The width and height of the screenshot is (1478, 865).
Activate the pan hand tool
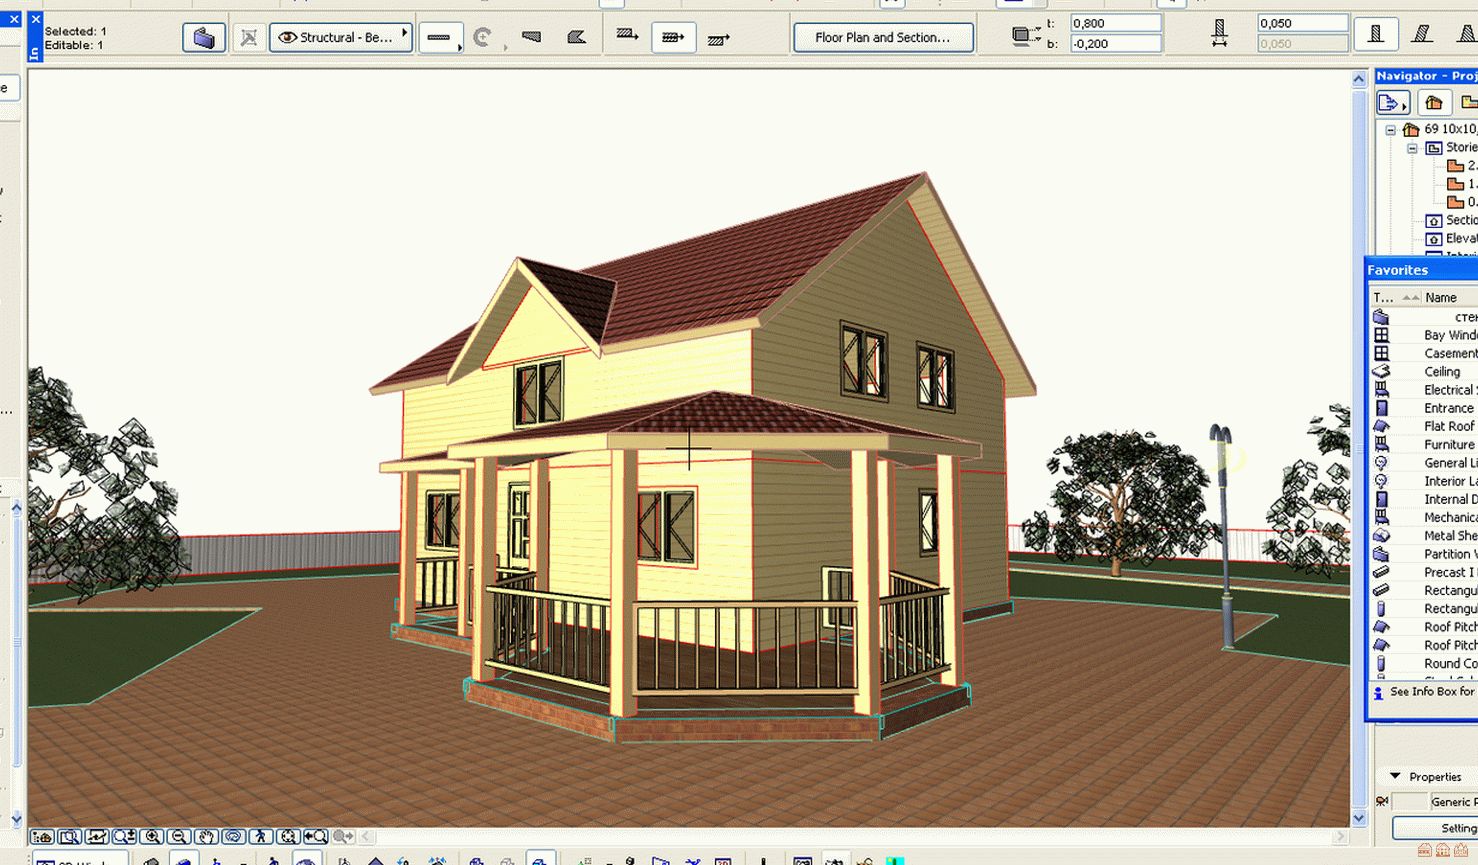(206, 837)
